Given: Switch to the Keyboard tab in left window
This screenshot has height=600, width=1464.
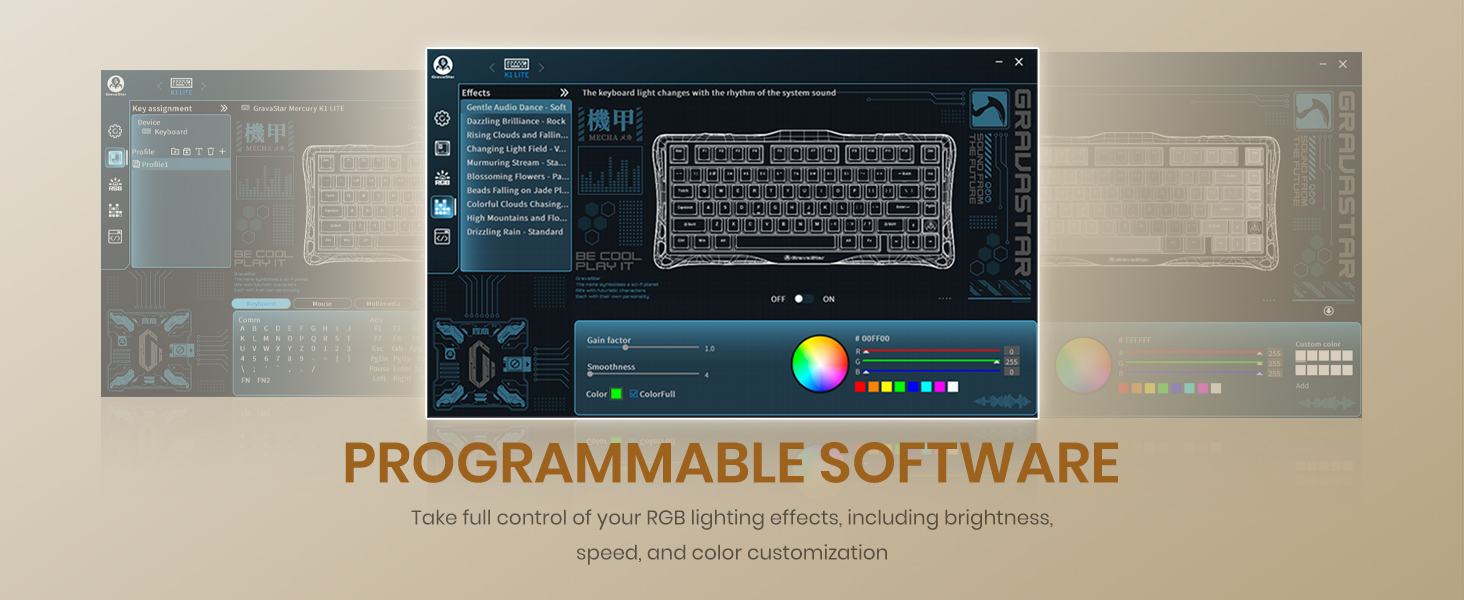Looking at the screenshot, I should click(x=261, y=303).
